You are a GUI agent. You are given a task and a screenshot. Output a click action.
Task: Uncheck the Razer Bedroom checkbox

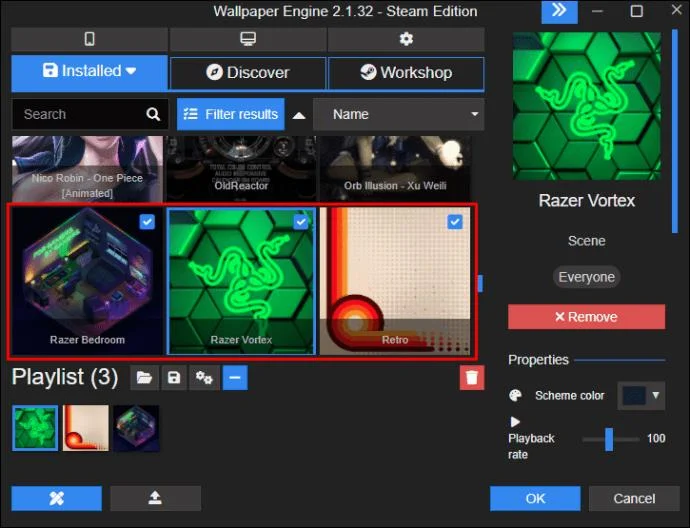[147, 222]
